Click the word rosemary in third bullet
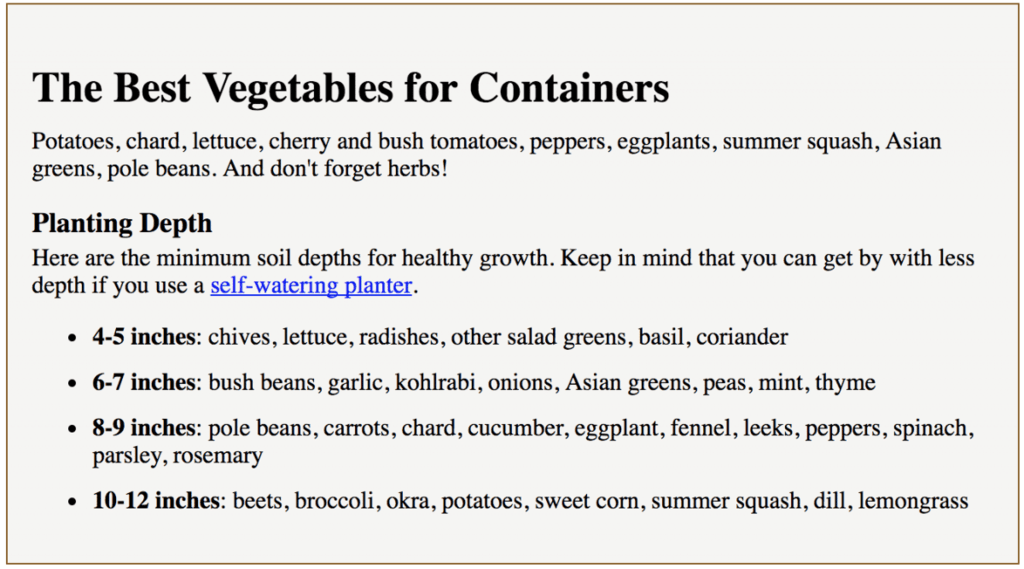This screenshot has height=569, width=1024. (218, 456)
